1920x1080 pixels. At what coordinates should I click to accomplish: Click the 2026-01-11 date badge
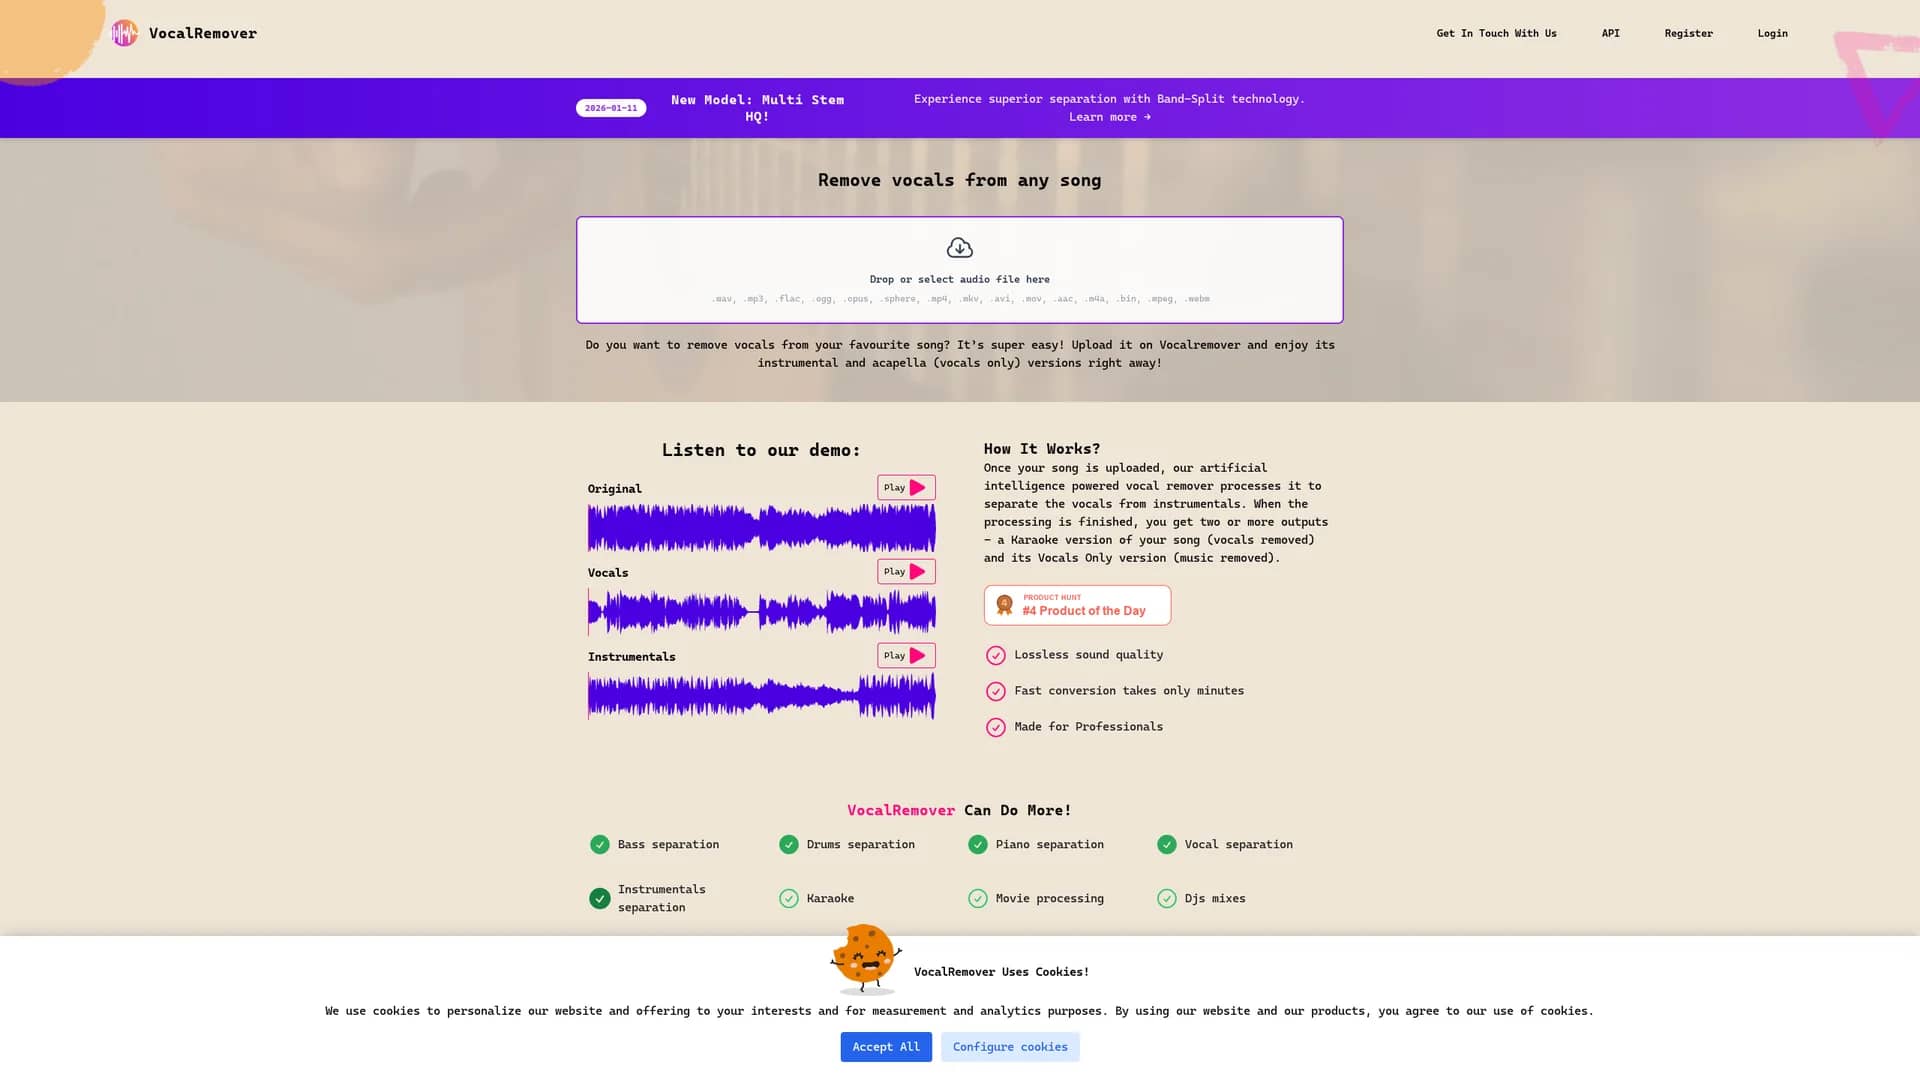(x=611, y=108)
